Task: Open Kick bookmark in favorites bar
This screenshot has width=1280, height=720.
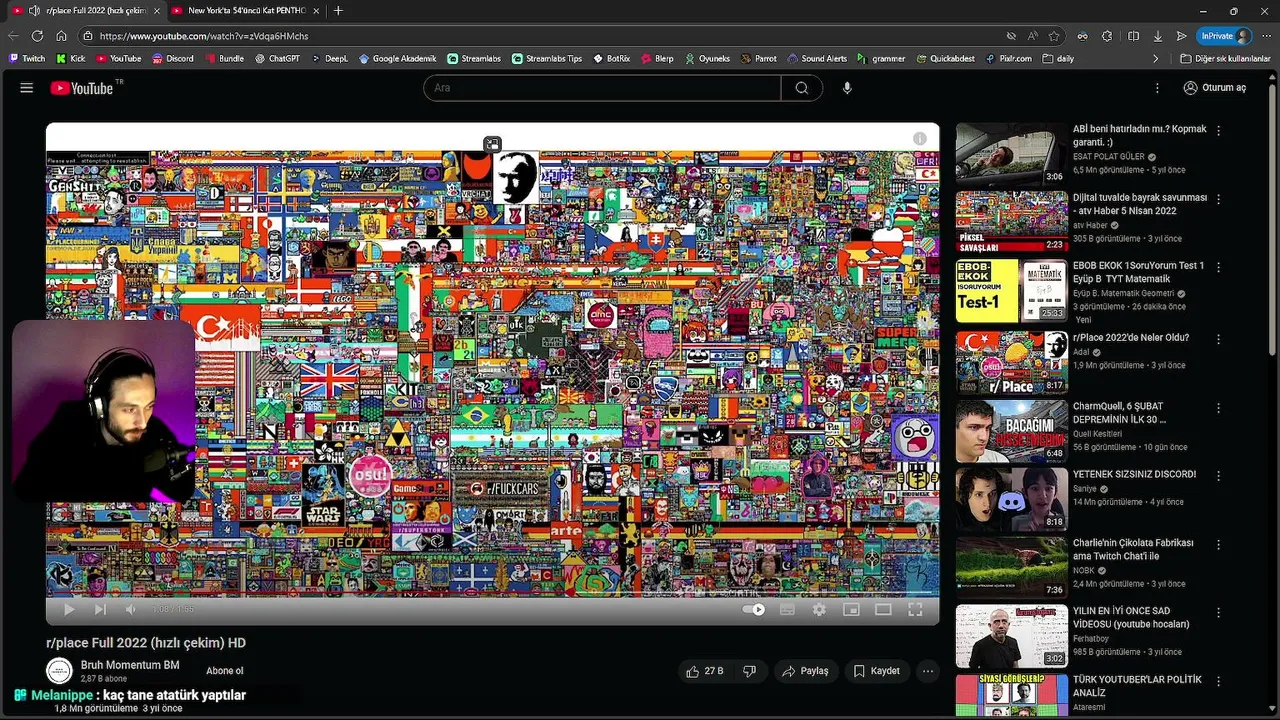Action: click(x=71, y=59)
